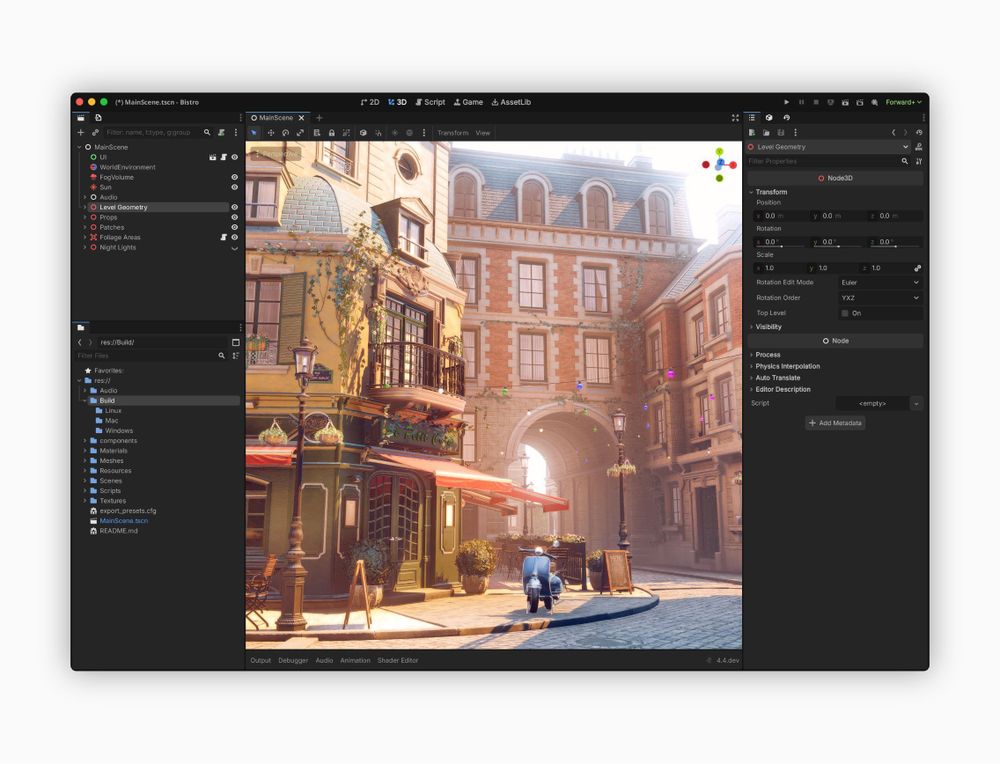Activate the Move Mode tool
Image resolution: width=1000 pixels, height=764 pixels.
click(x=270, y=133)
